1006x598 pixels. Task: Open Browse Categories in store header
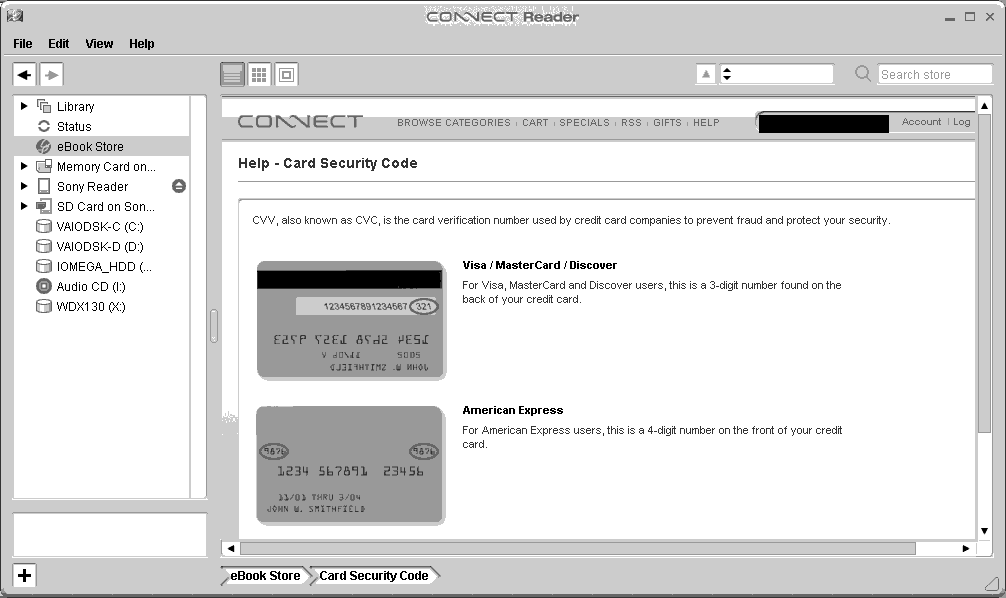tap(454, 123)
